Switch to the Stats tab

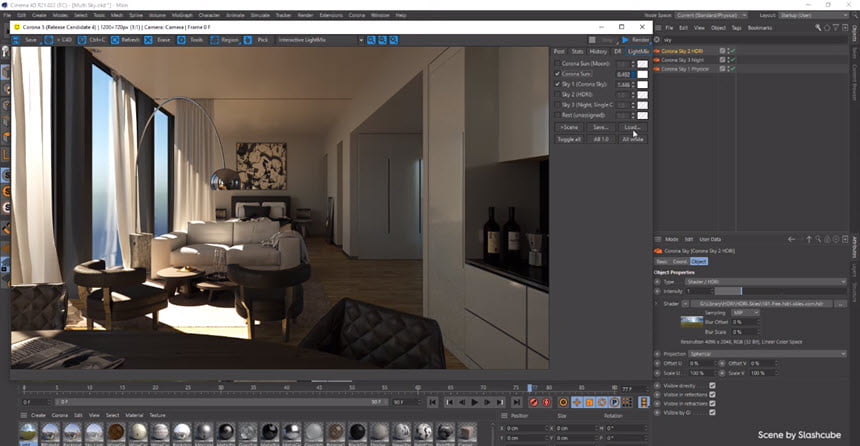pos(578,52)
